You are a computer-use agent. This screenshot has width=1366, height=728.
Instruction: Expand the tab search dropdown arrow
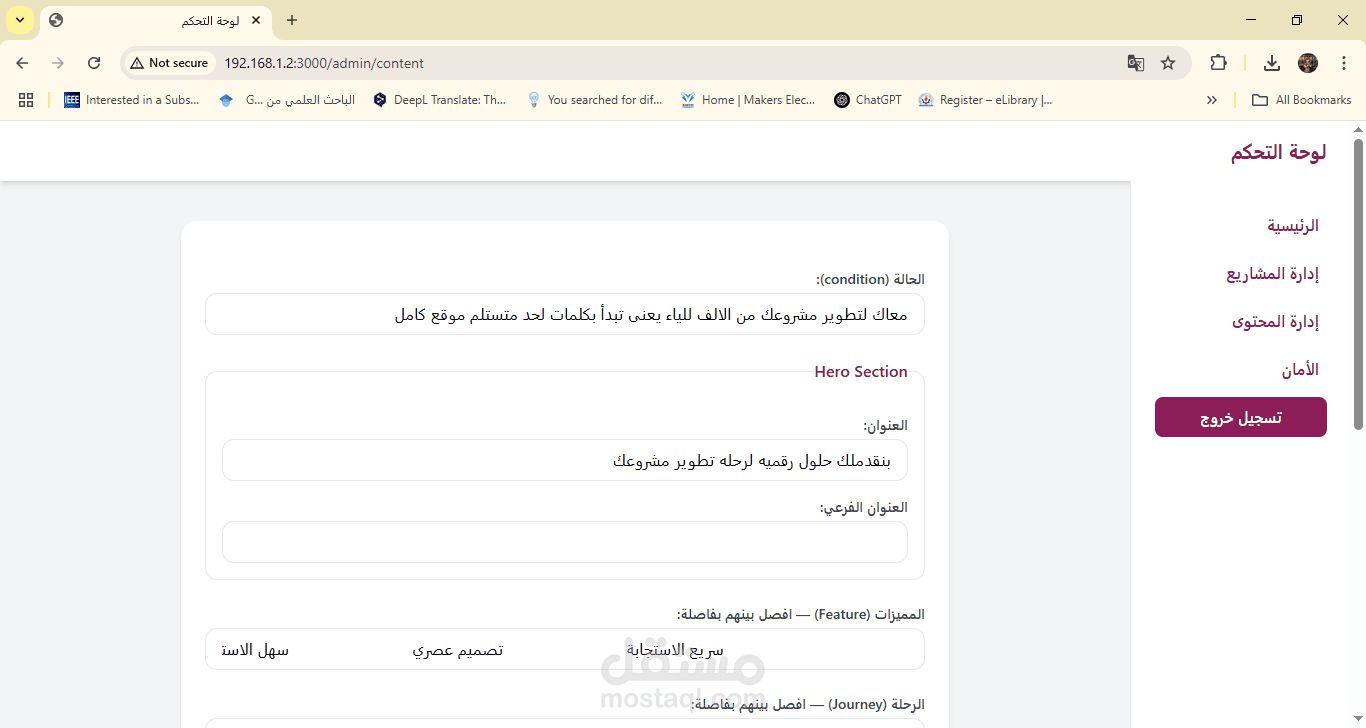tap(20, 20)
